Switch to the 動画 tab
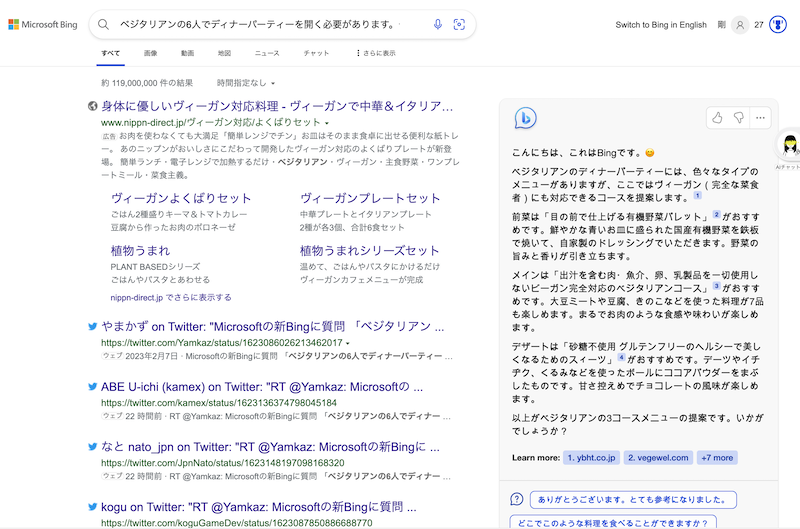The width and height of the screenshot is (800, 529). pyautogui.click(x=187, y=53)
